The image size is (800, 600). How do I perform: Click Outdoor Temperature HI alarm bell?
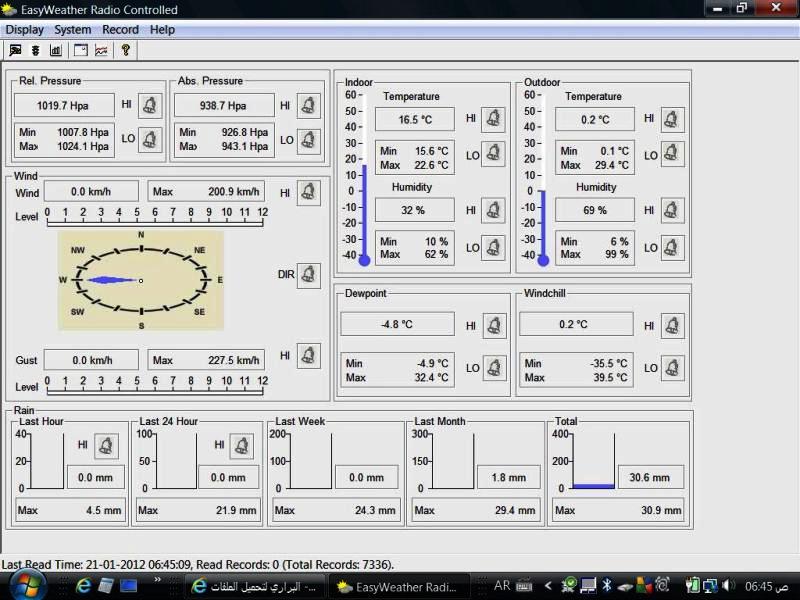[672, 120]
